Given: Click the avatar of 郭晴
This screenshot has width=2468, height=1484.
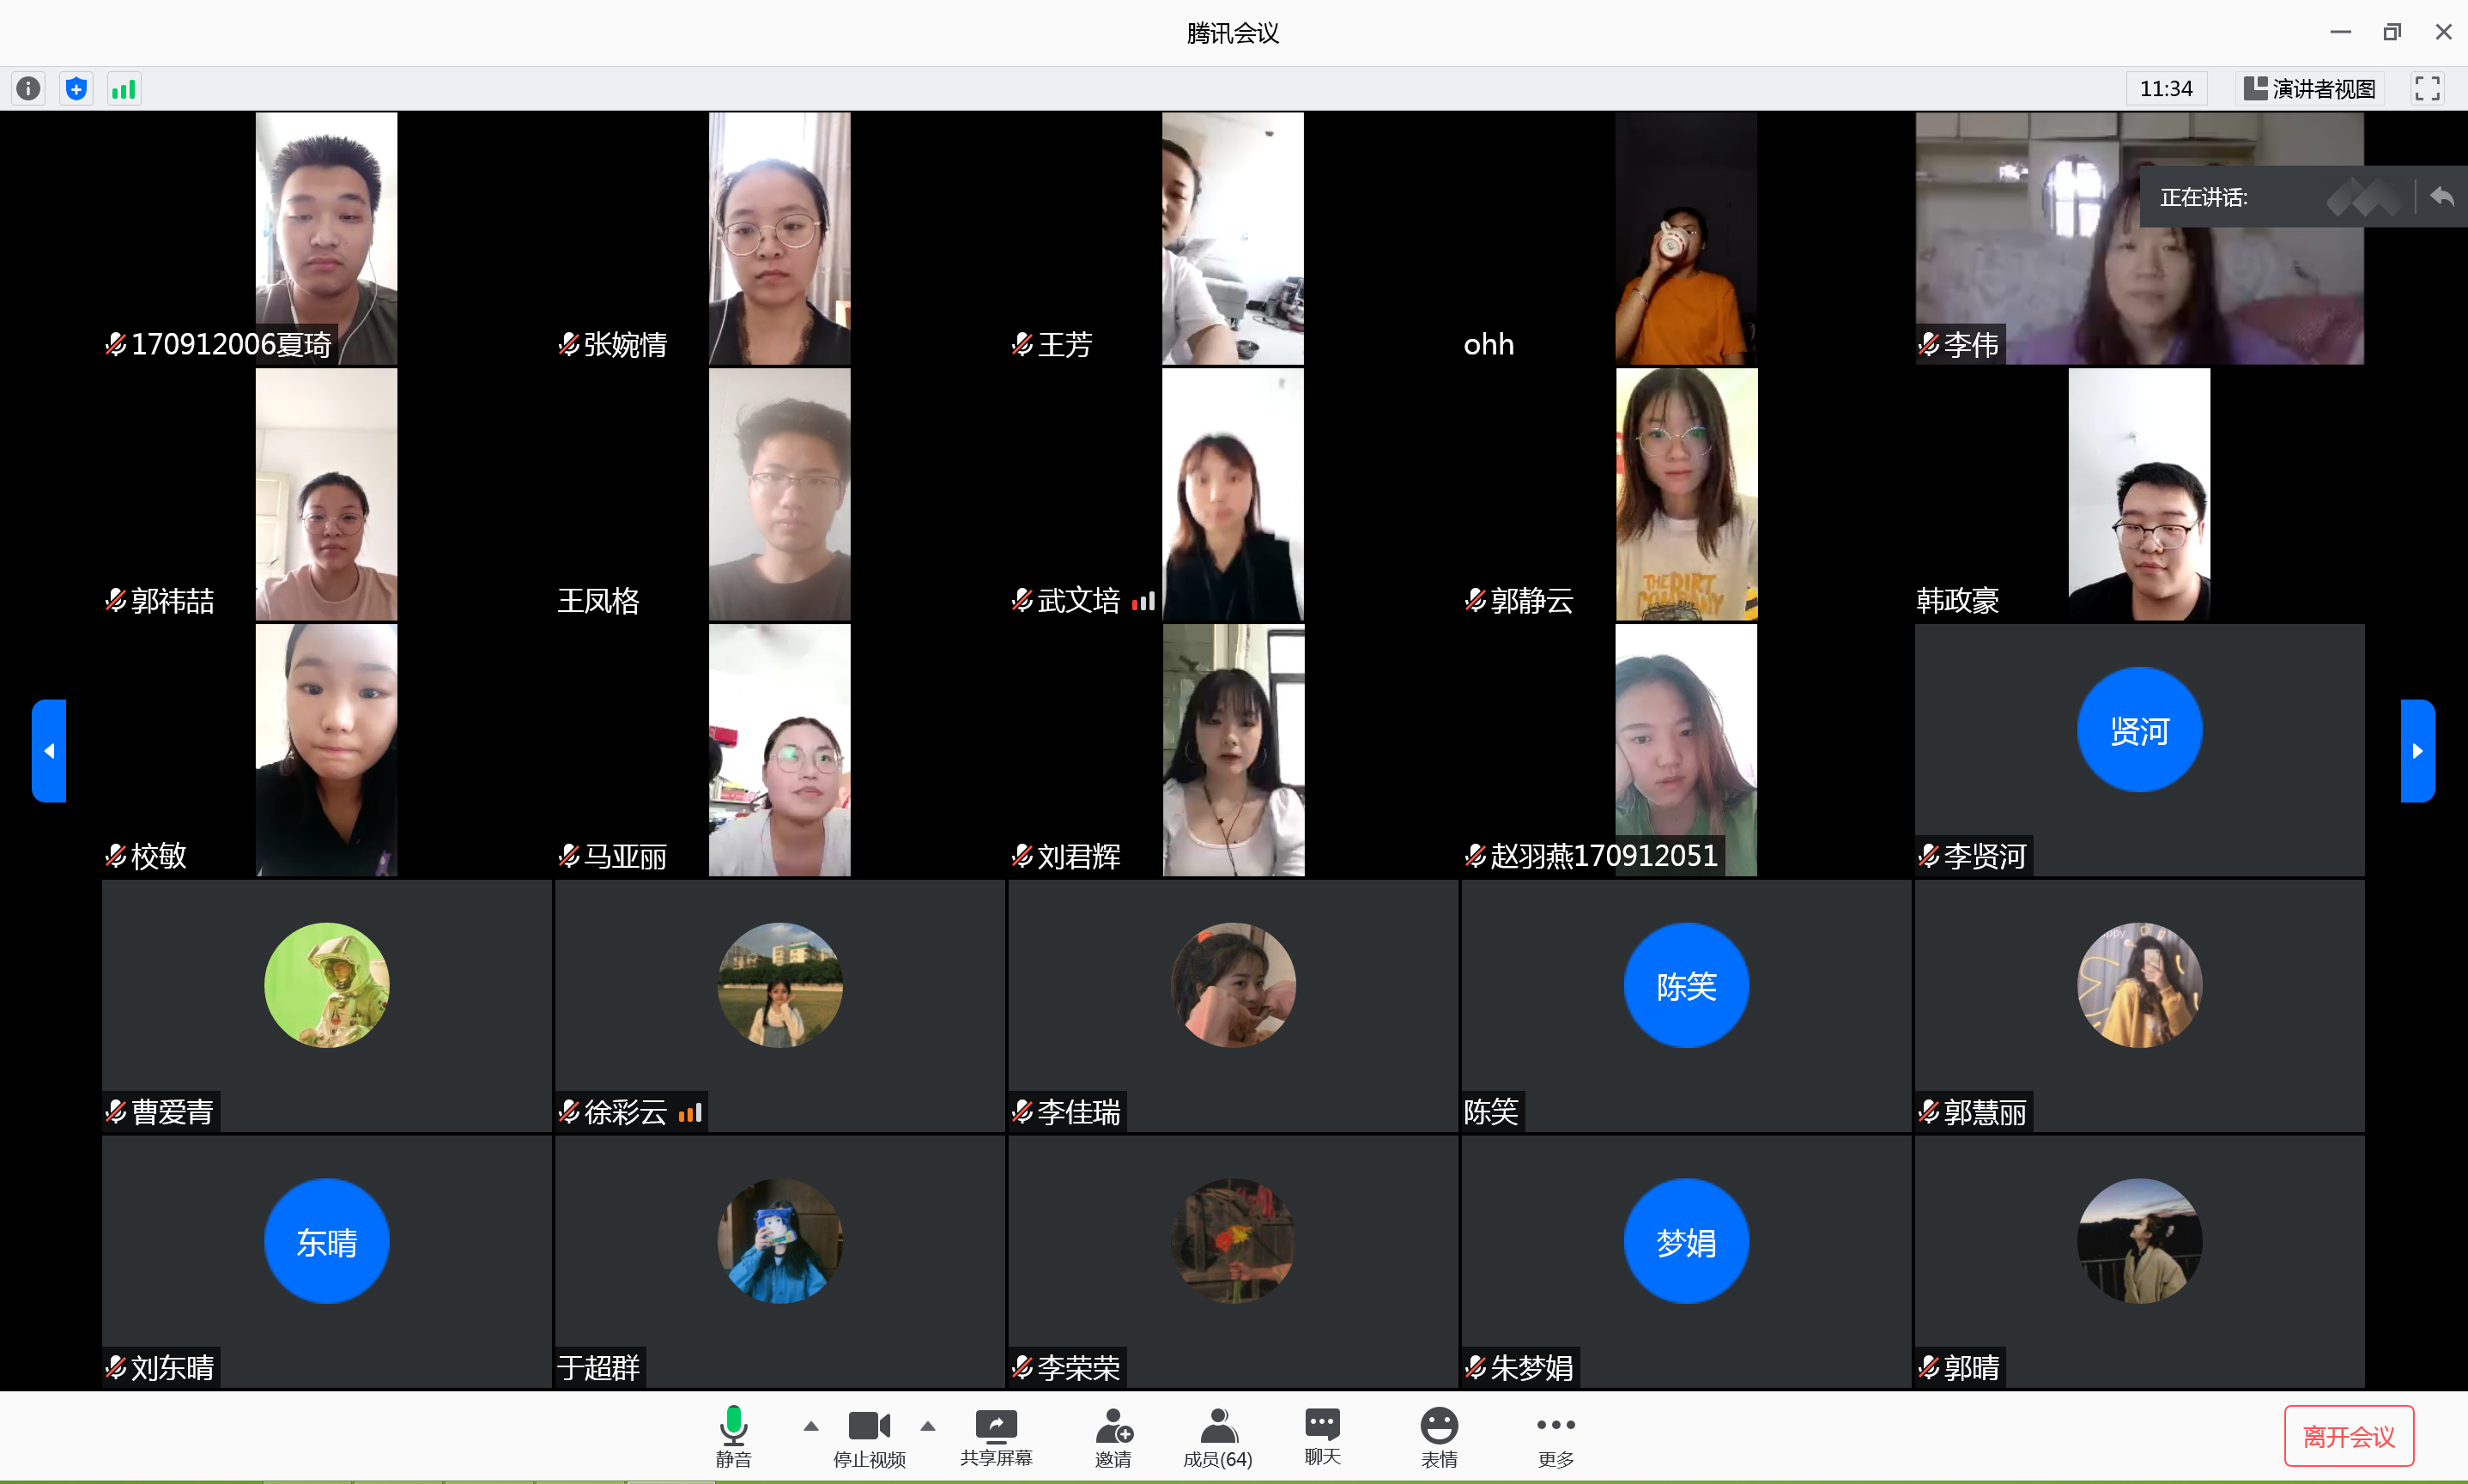Looking at the screenshot, I should click(x=2139, y=1241).
